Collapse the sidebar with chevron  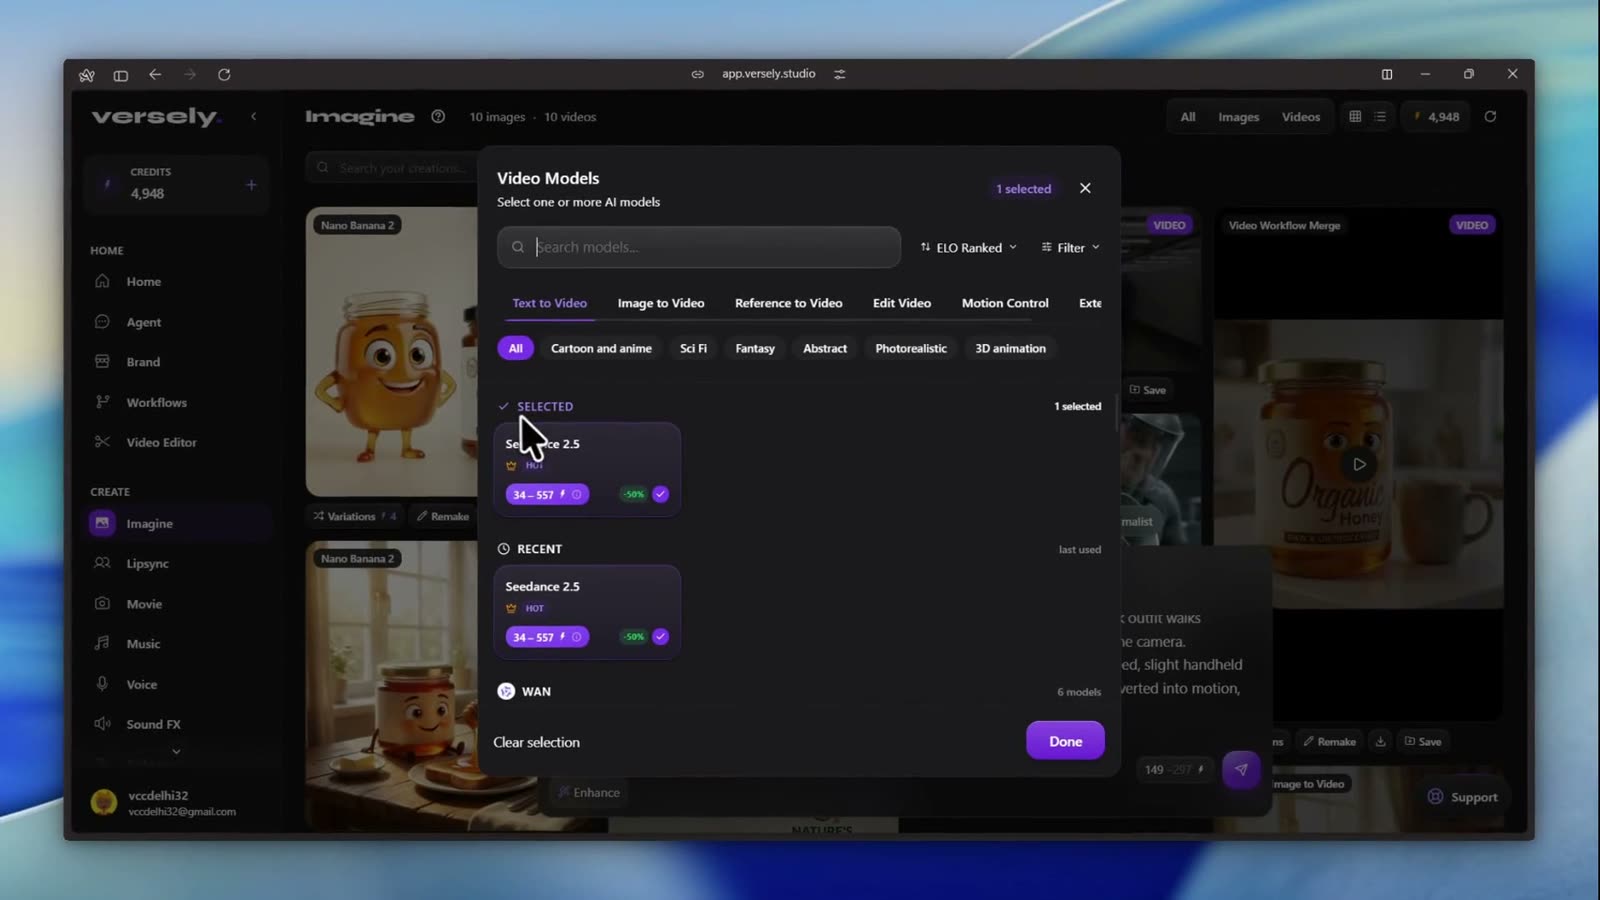(x=254, y=117)
